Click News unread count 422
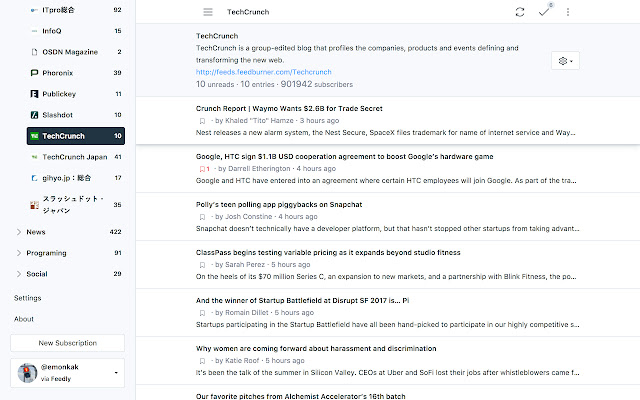Viewport: 640px width, 400px height. click(x=116, y=232)
